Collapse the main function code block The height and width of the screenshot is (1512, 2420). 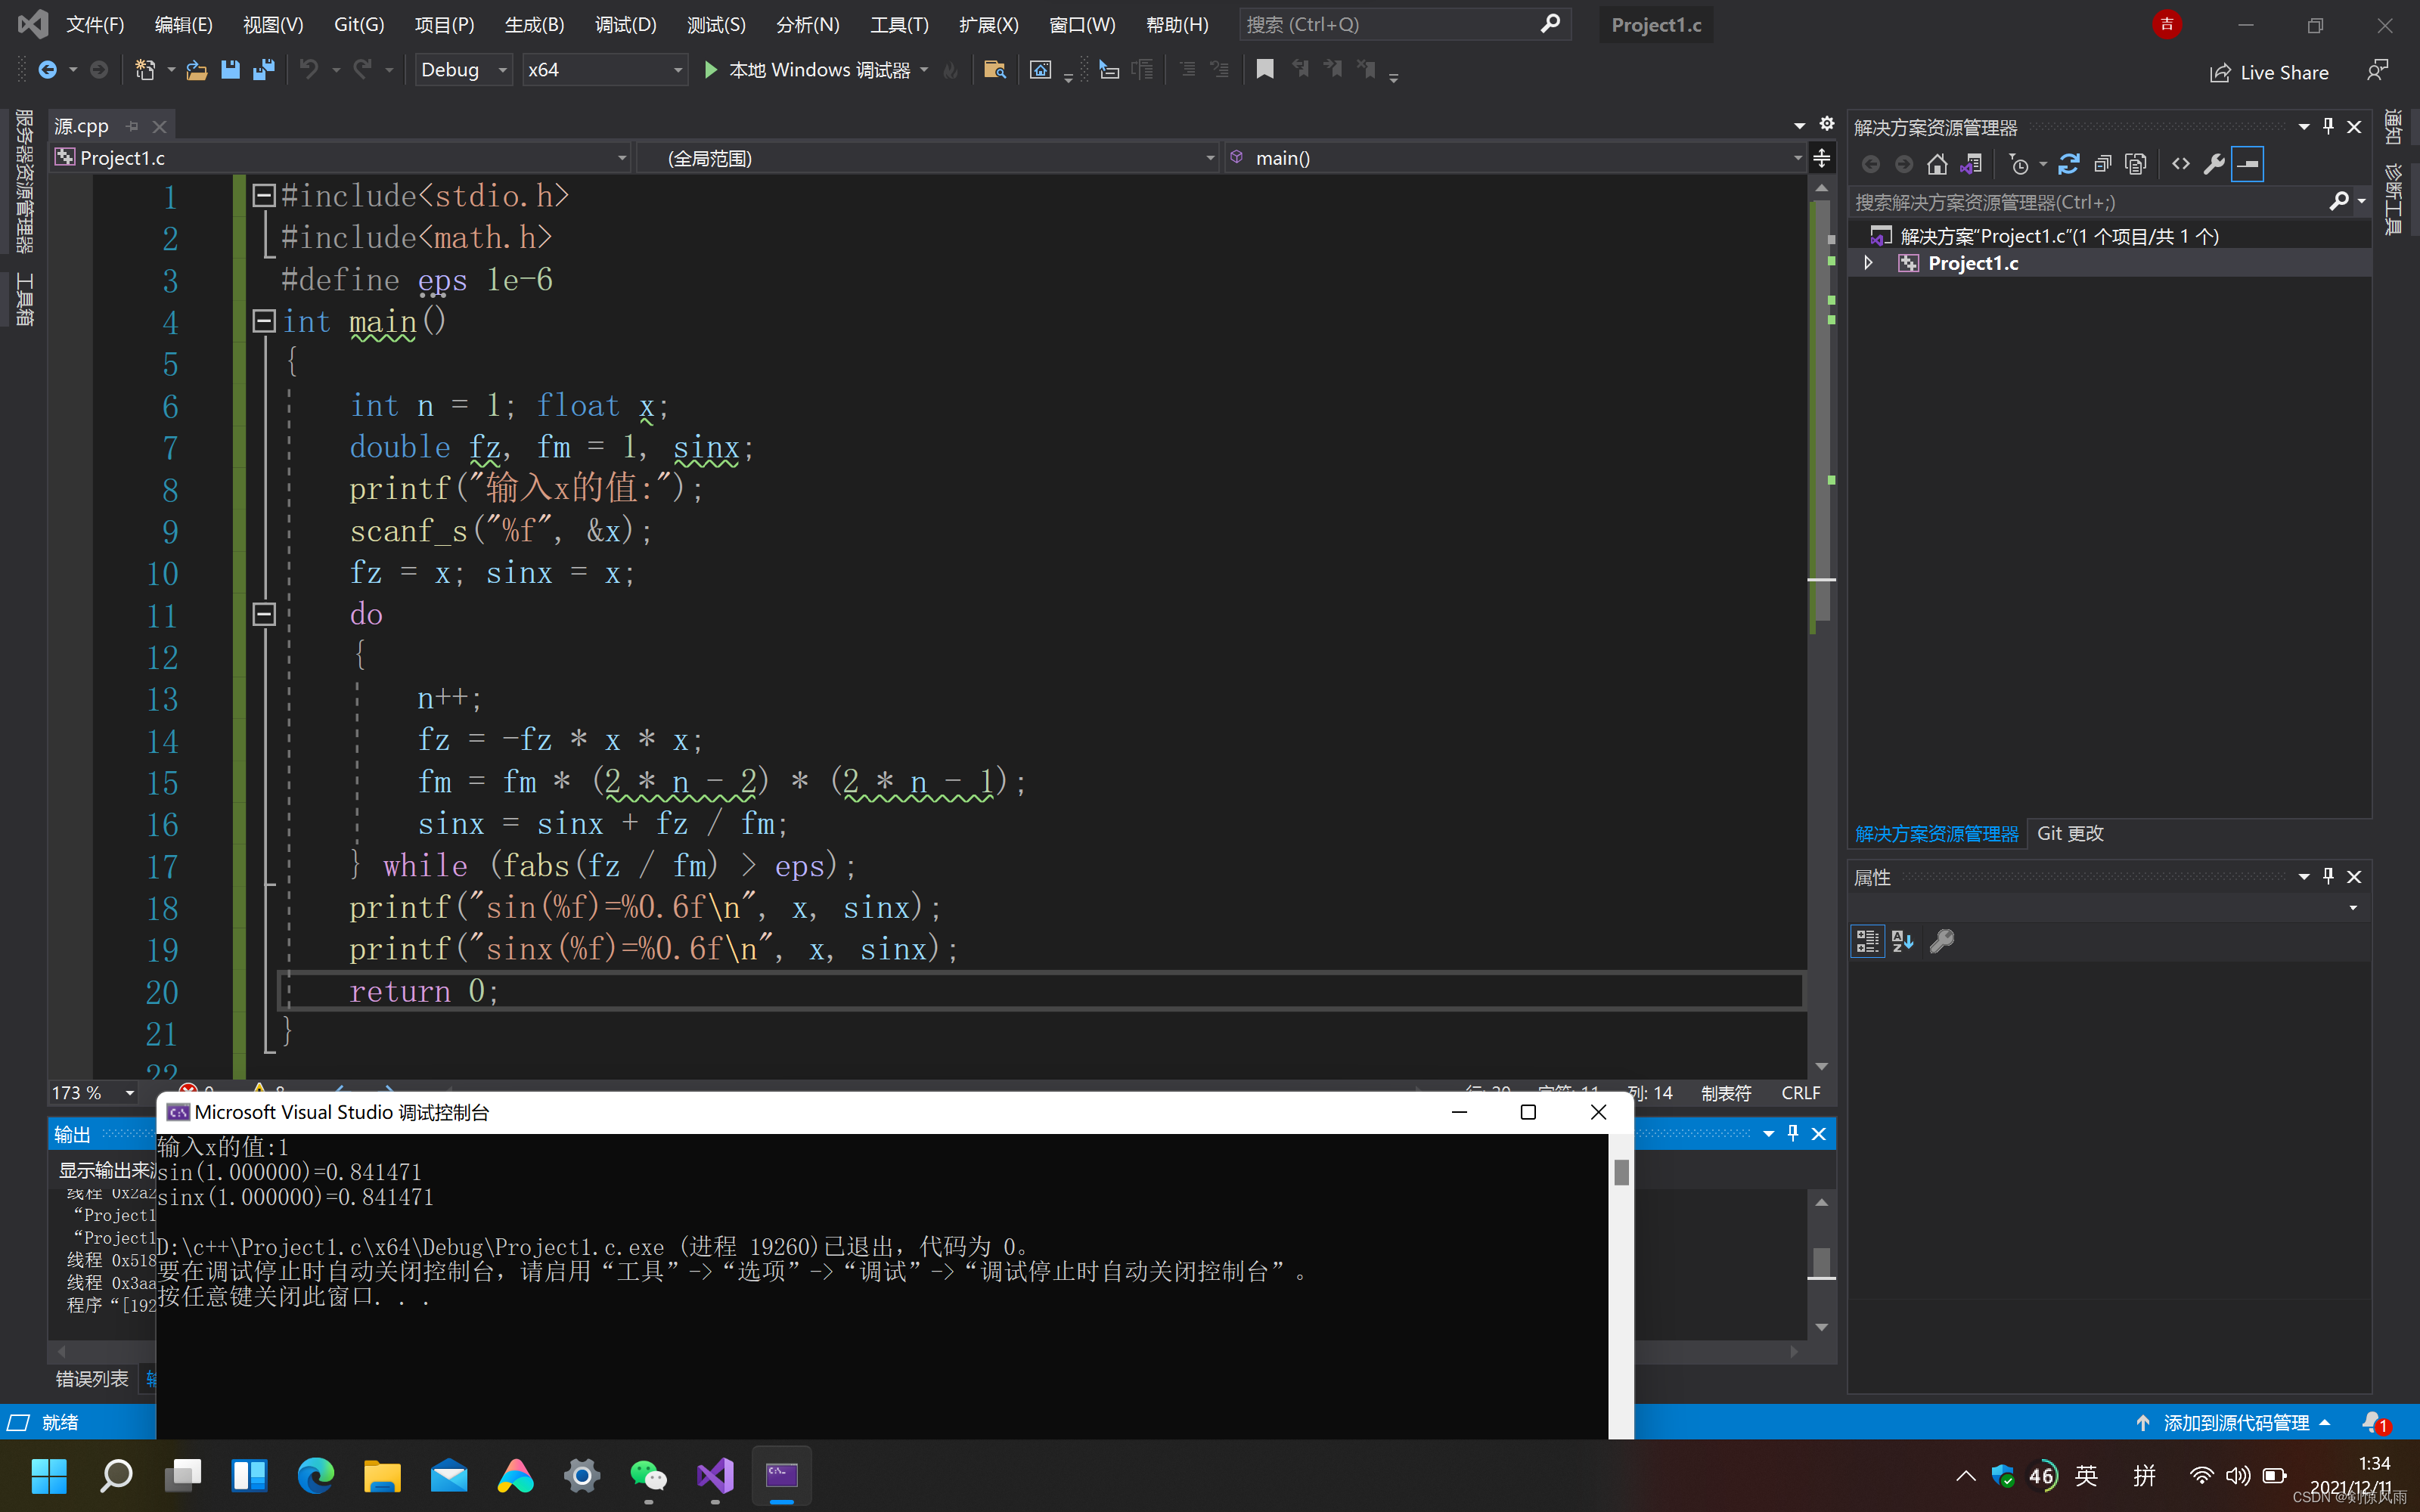264,321
